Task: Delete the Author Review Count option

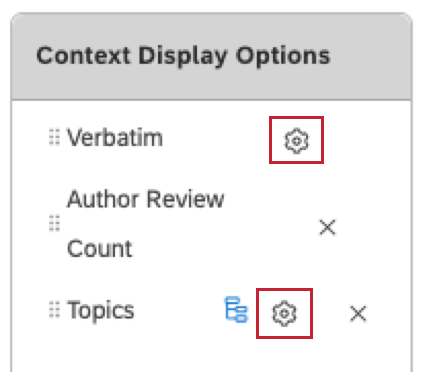Action: coord(327,227)
